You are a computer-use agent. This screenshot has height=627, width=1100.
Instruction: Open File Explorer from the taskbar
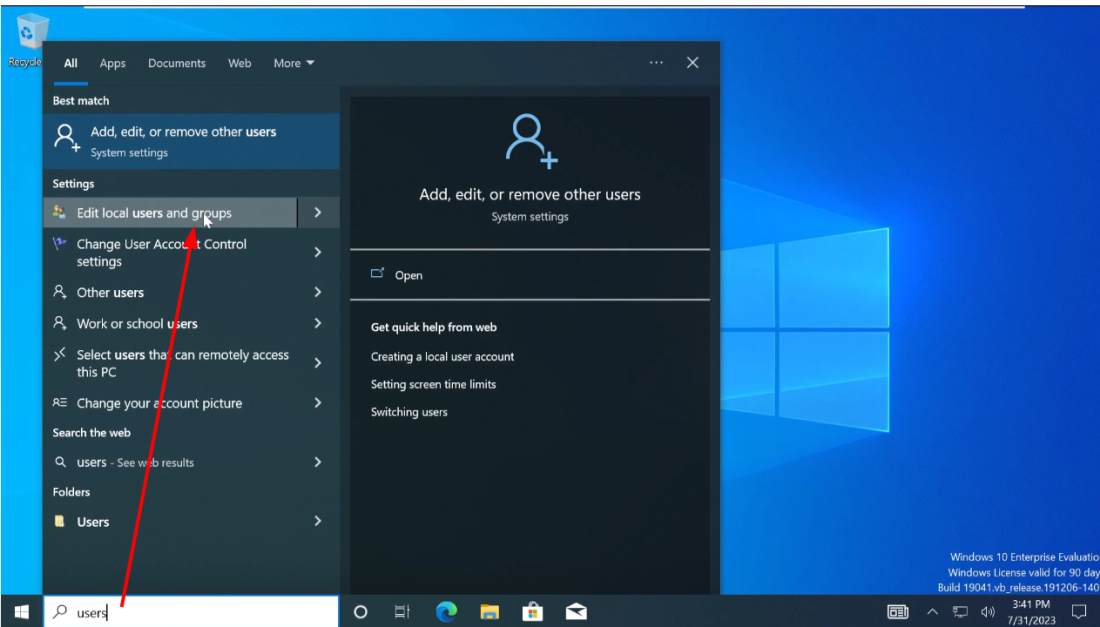pyautogui.click(x=489, y=611)
